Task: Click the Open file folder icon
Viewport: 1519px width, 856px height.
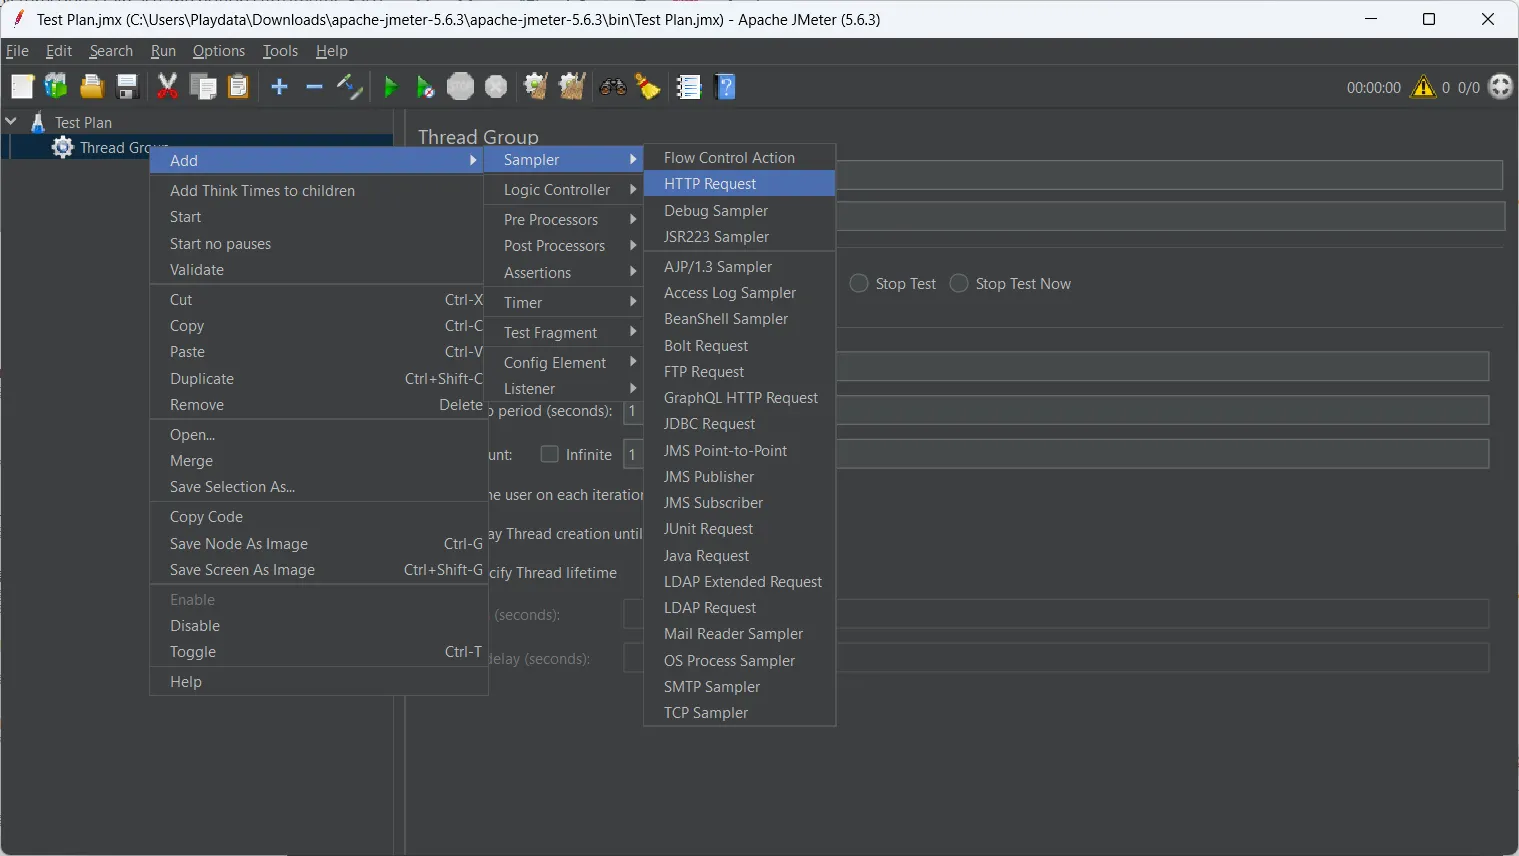Action: click(92, 87)
